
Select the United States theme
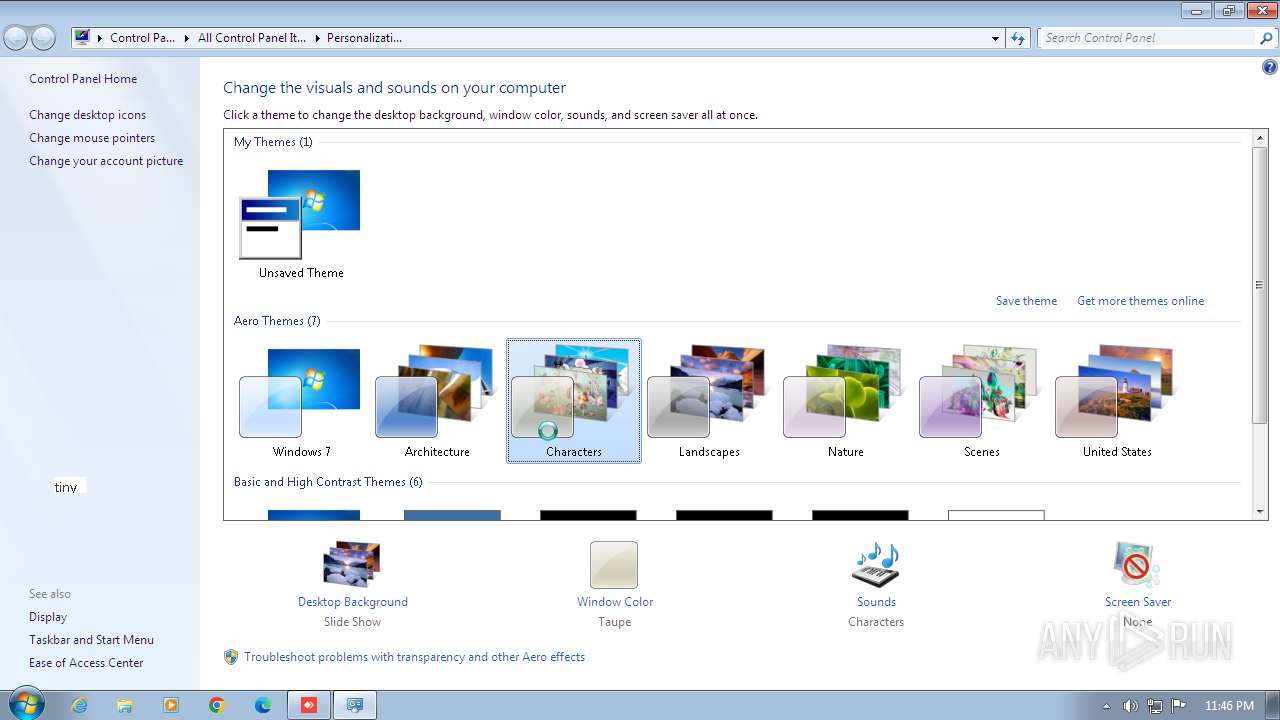click(1117, 401)
